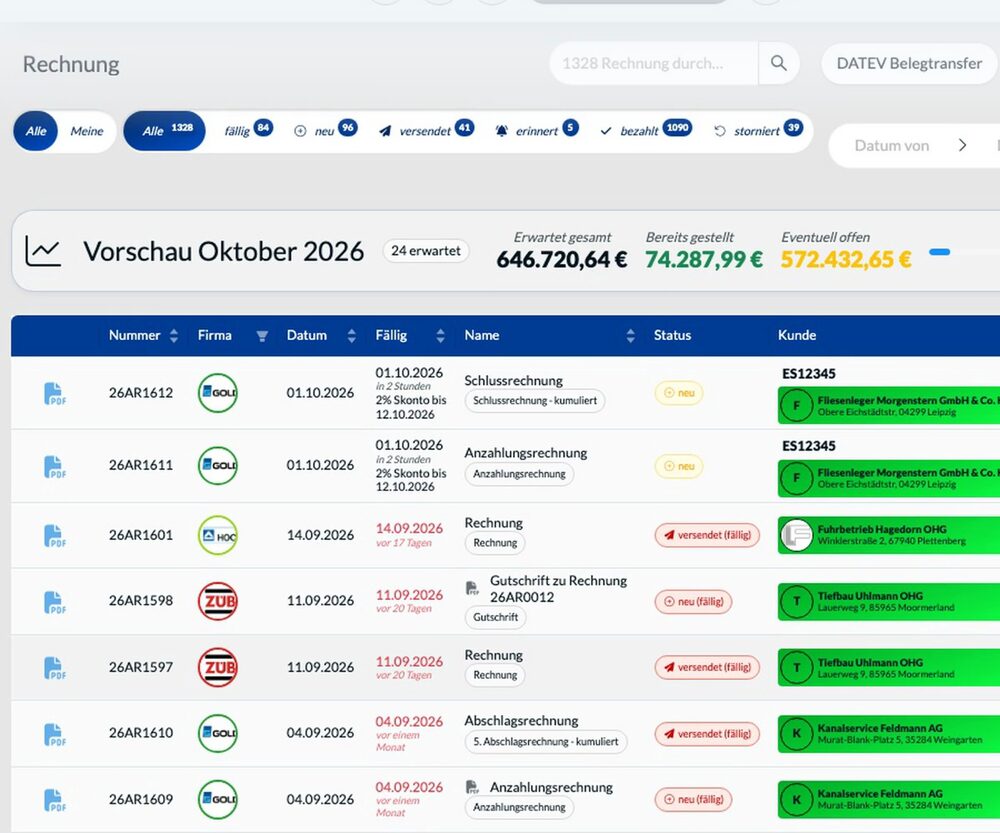The height and width of the screenshot is (833, 1000).
Task: Click the neu (fällig) status in row 26AR1598
Action: click(x=694, y=601)
